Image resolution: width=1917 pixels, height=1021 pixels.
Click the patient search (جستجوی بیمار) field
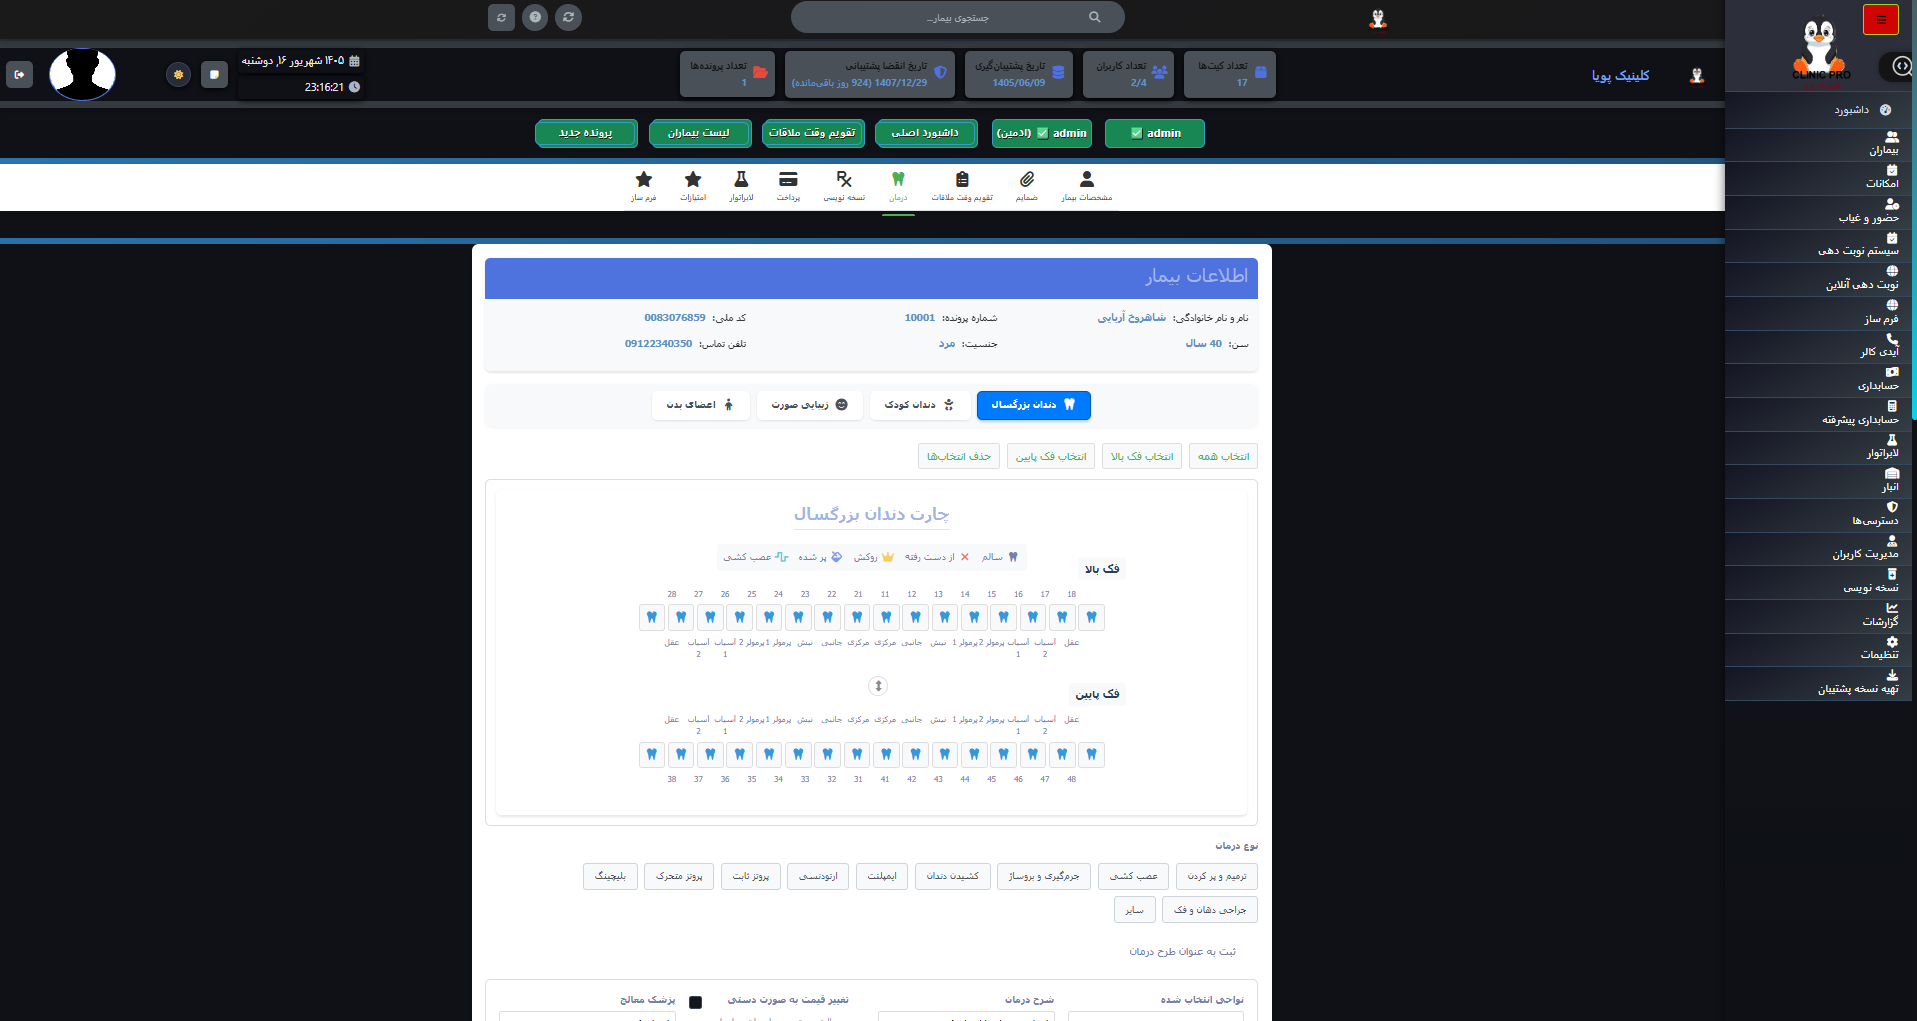pyautogui.click(x=958, y=17)
